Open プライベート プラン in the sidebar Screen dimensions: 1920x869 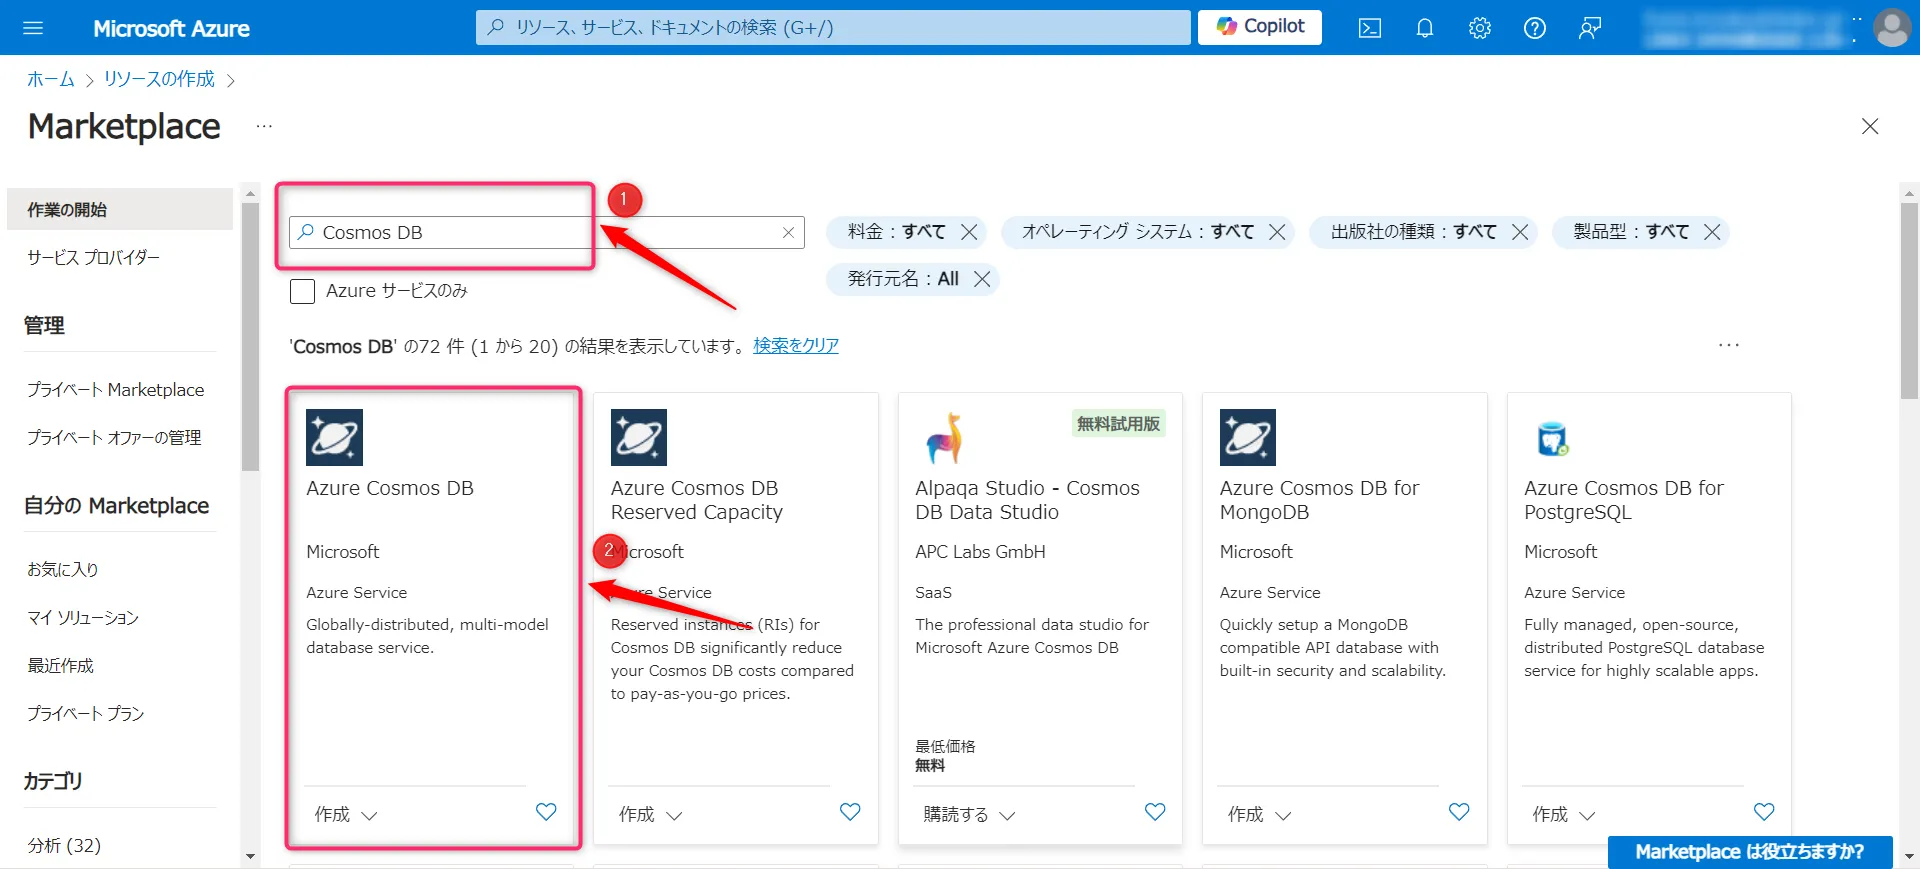(86, 714)
